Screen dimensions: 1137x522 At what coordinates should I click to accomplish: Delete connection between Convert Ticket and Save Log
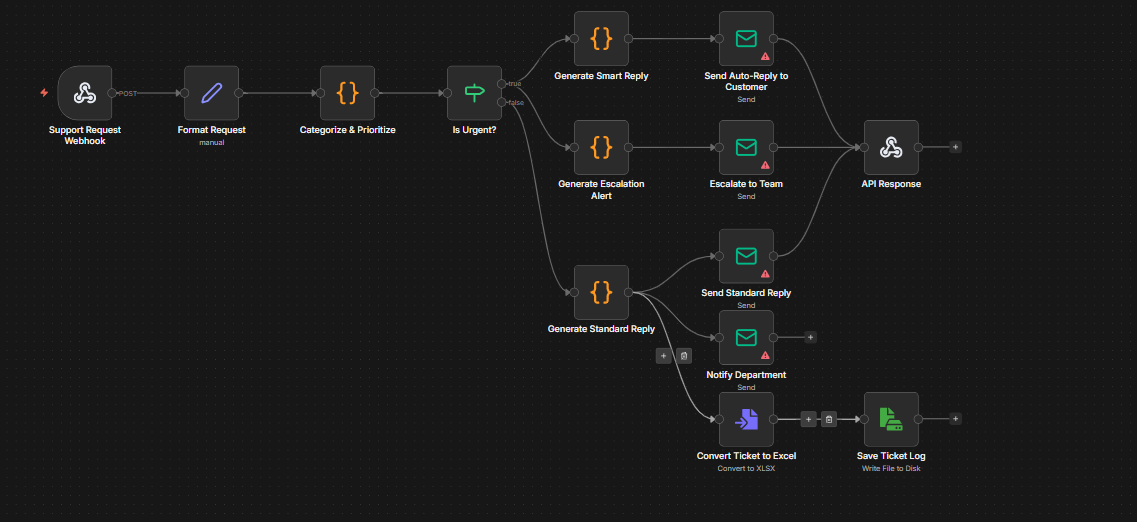(828, 419)
